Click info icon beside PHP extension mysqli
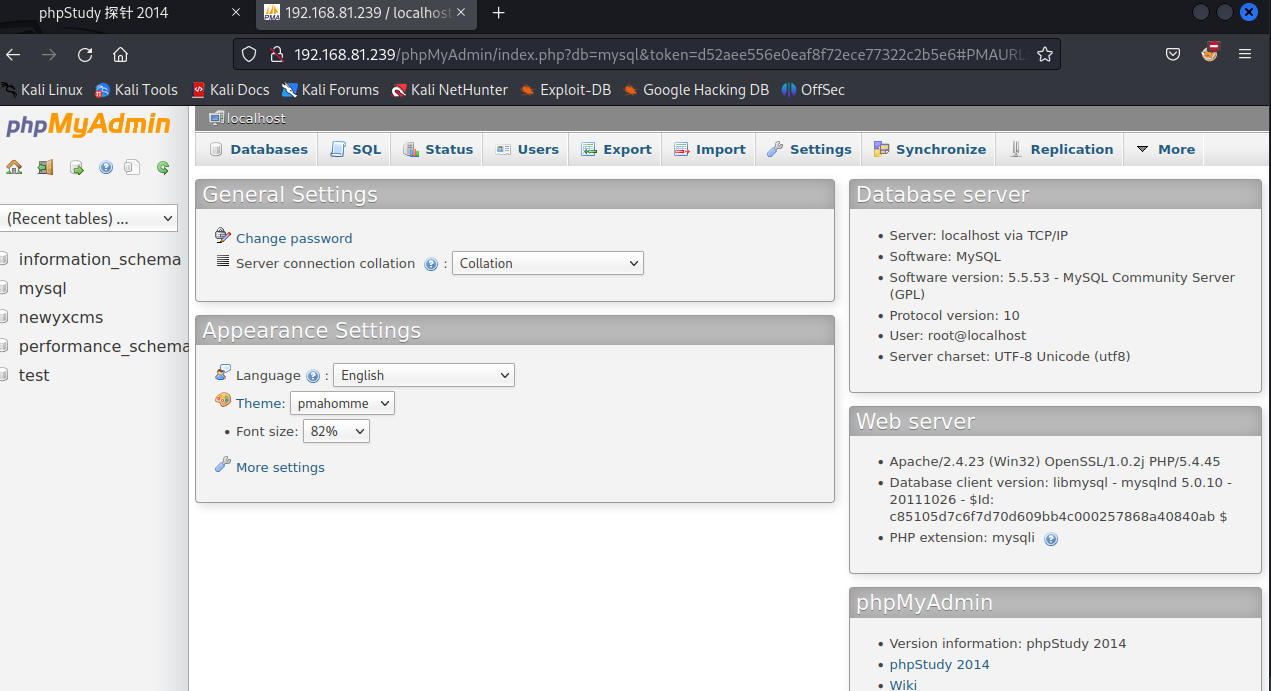Viewport: 1271px width, 691px height. coord(1051,539)
